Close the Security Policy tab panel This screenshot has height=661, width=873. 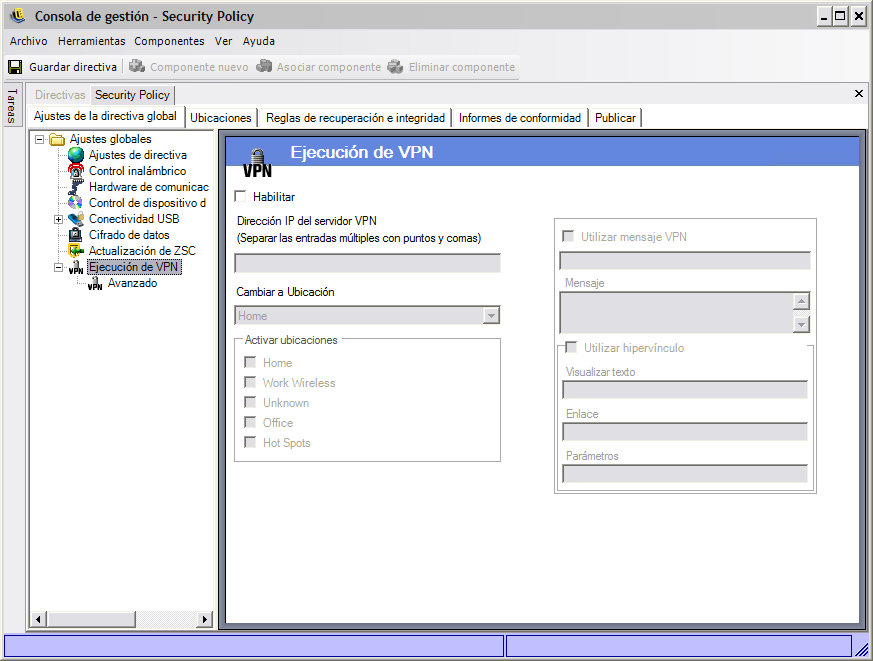point(859,94)
